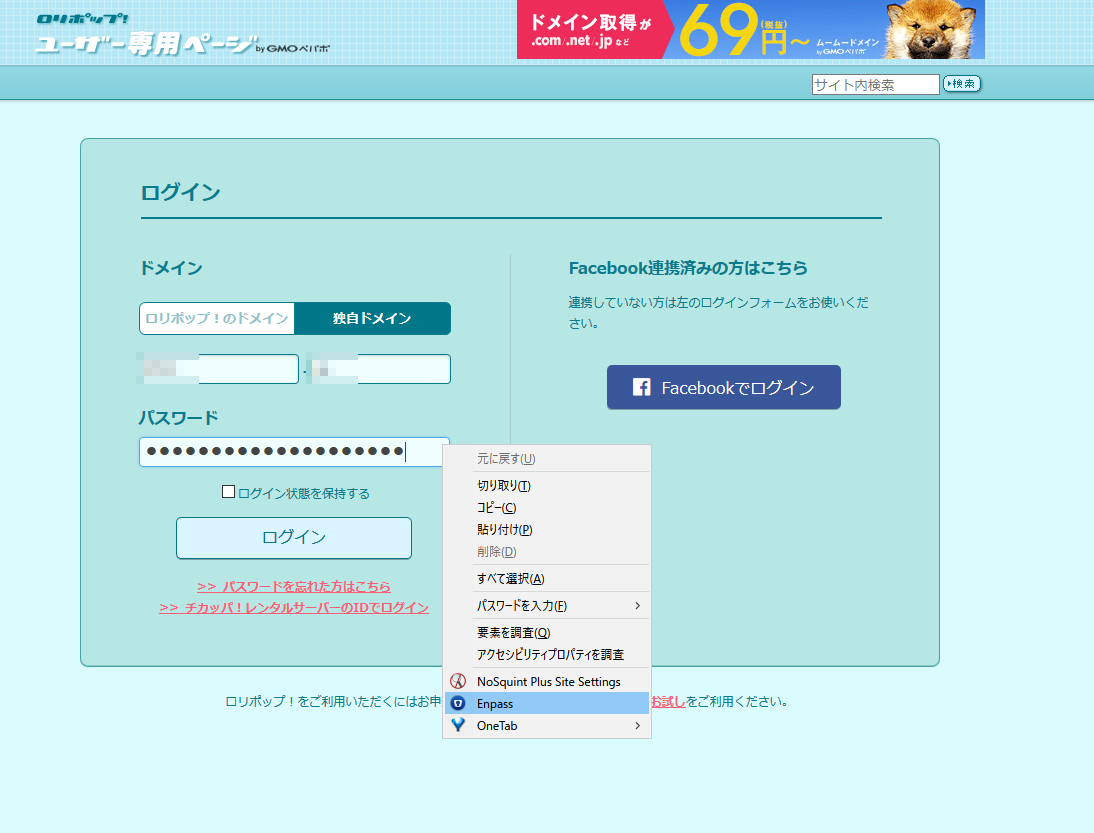Open NoSquint Plus Site Settings entry

click(x=547, y=682)
